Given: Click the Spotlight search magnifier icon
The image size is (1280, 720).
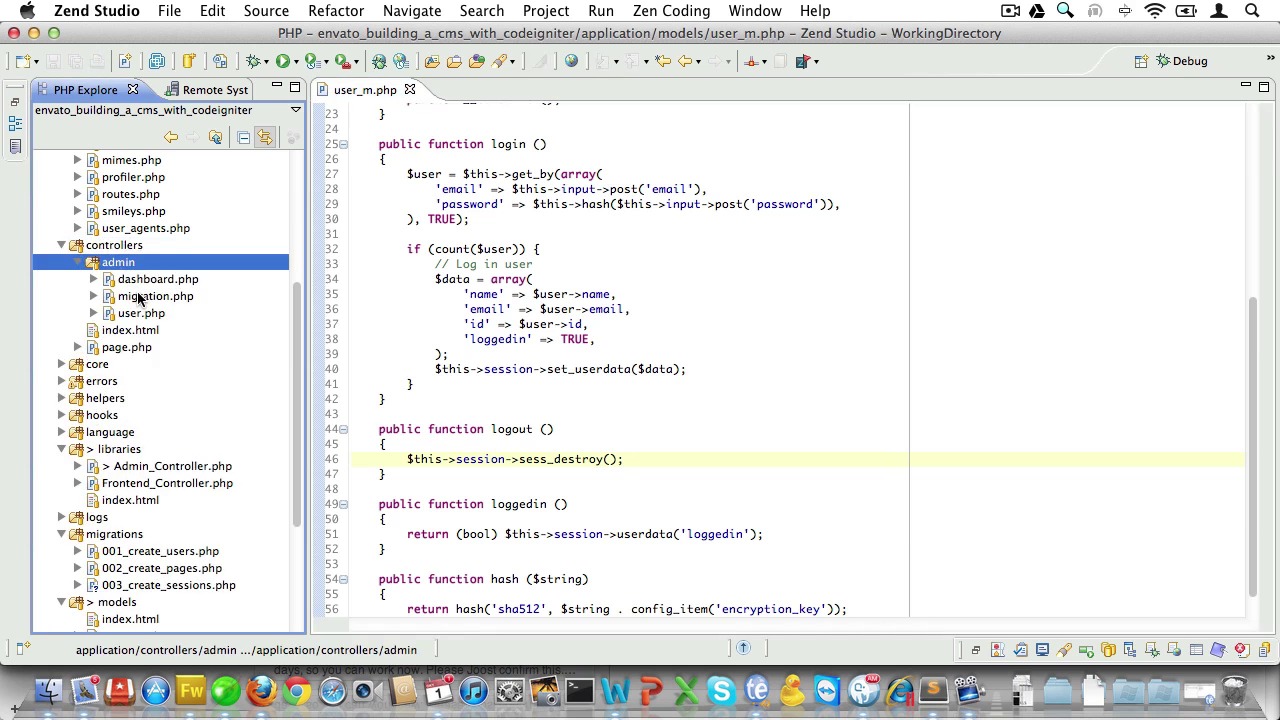Looking at the screenshot, I should tap(1251, 11).
